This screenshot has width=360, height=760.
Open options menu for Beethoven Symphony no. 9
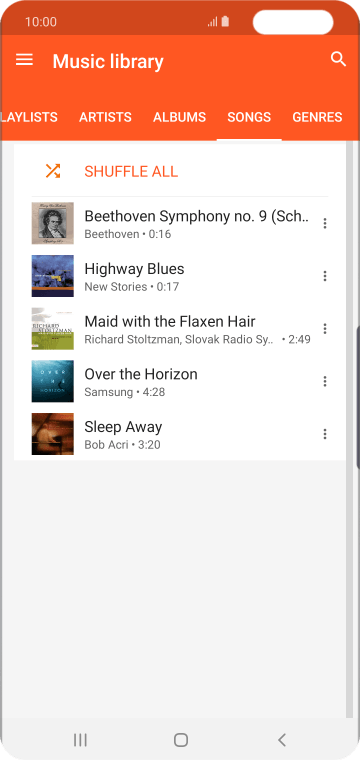[325, 223]
